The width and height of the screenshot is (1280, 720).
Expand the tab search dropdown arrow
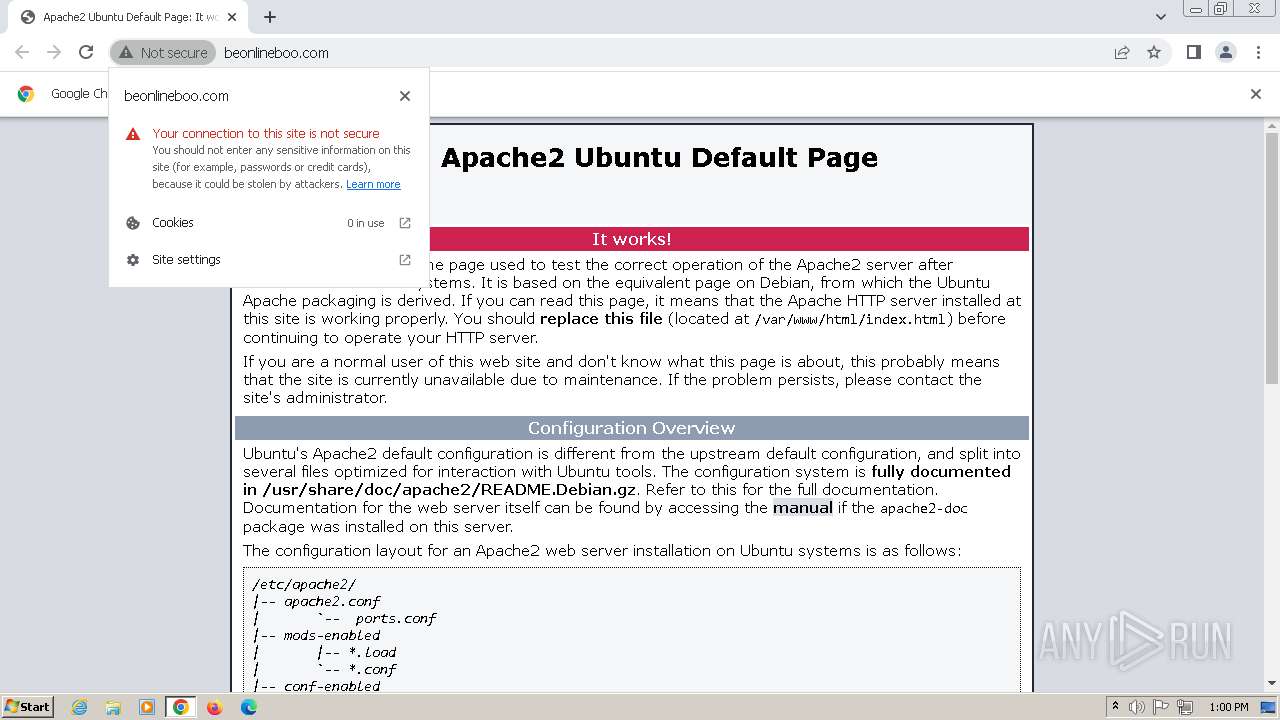coord(1160,17)
